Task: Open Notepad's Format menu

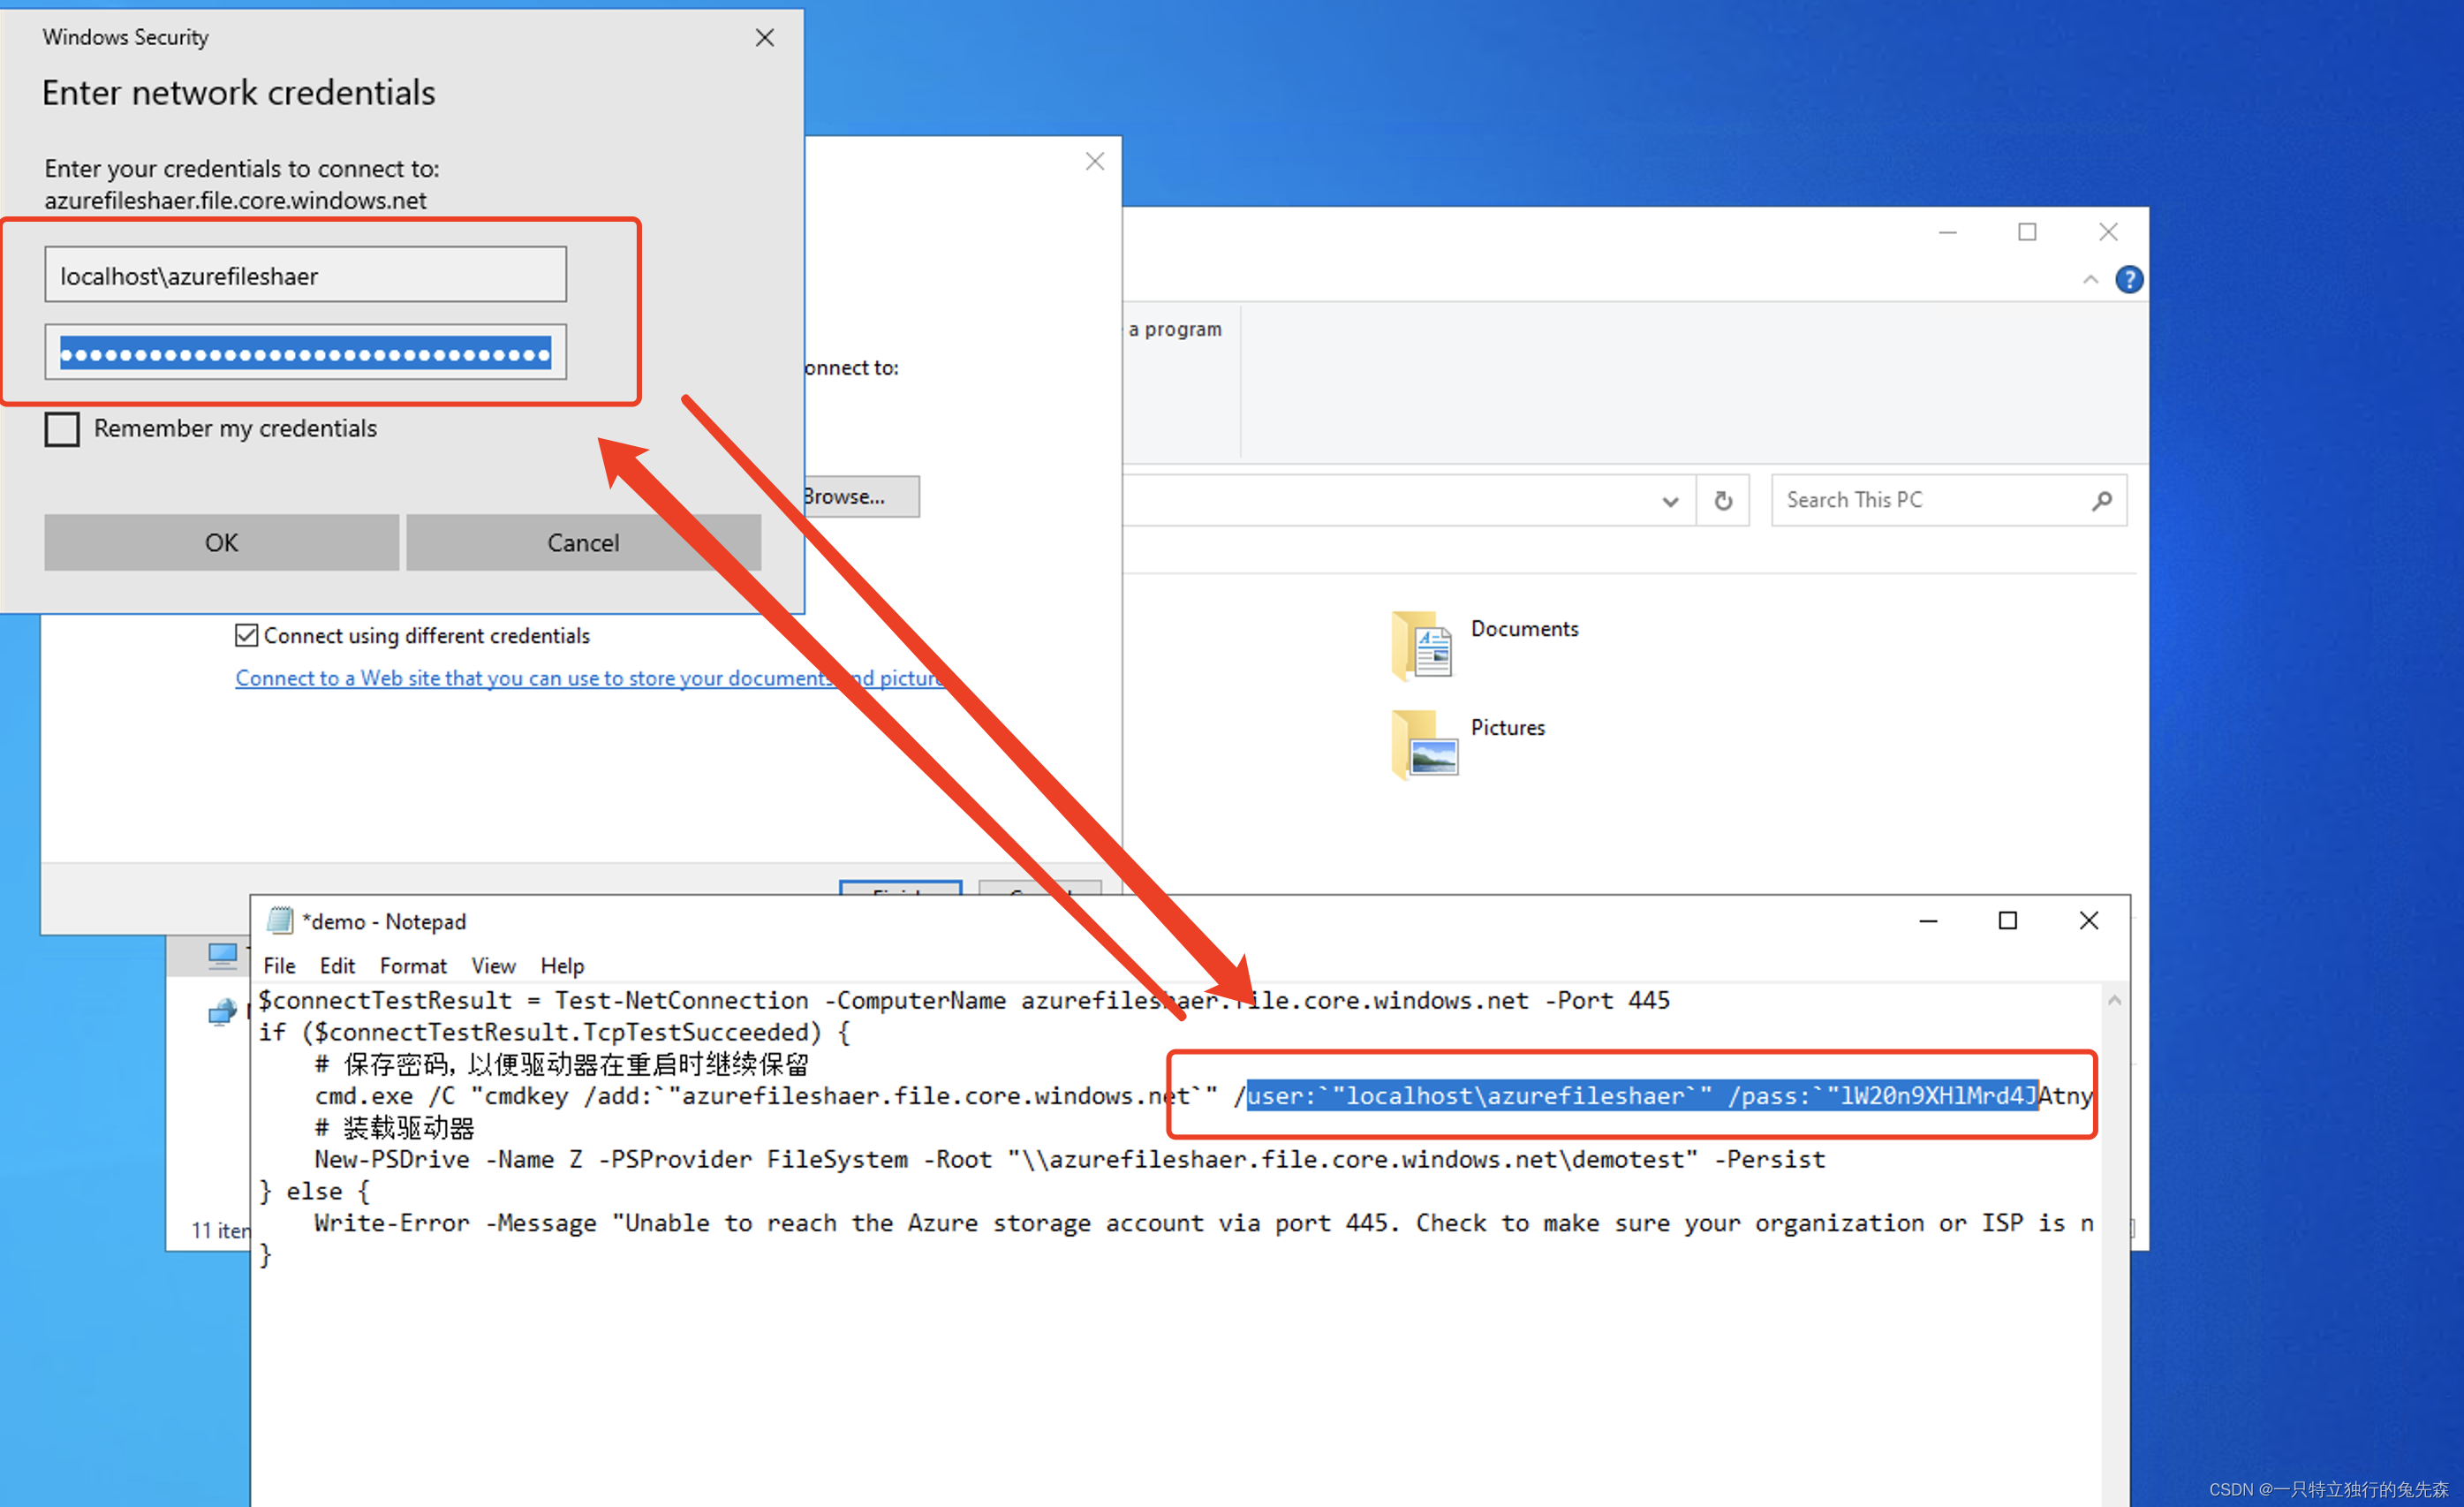Action: click(412, 965)
